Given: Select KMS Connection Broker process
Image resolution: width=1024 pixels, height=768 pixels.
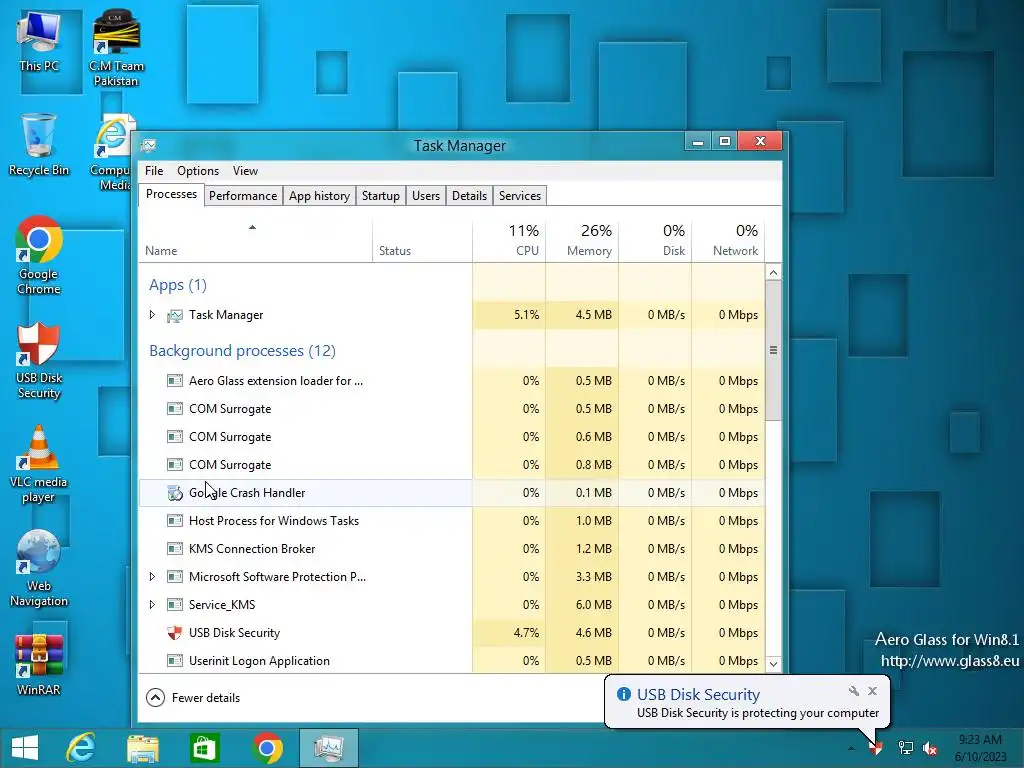Looking at the screenshot, I should [x=451, y=549].
